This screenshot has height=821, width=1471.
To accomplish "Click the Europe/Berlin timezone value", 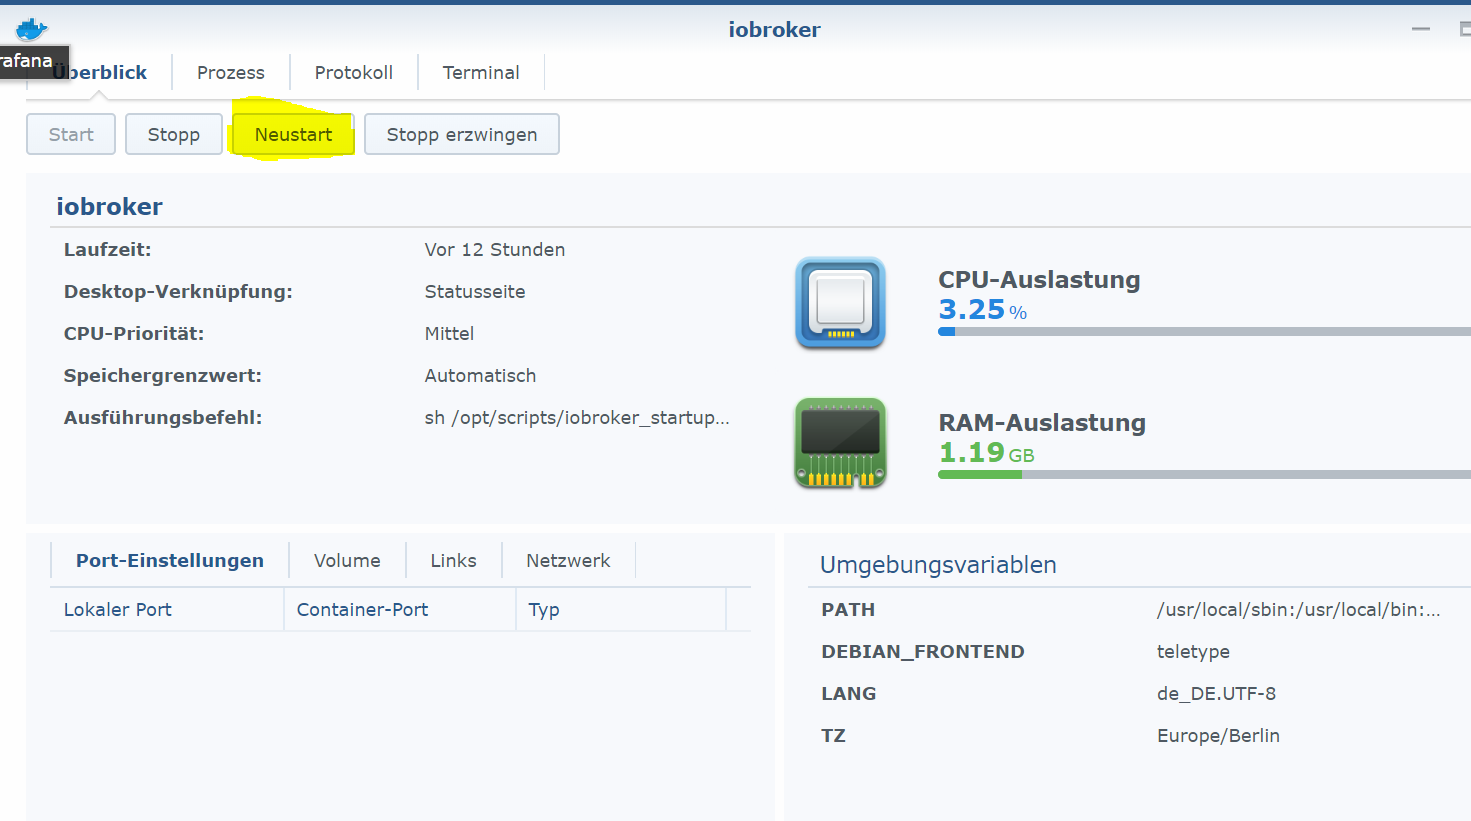I will [x=1218, y=736].
